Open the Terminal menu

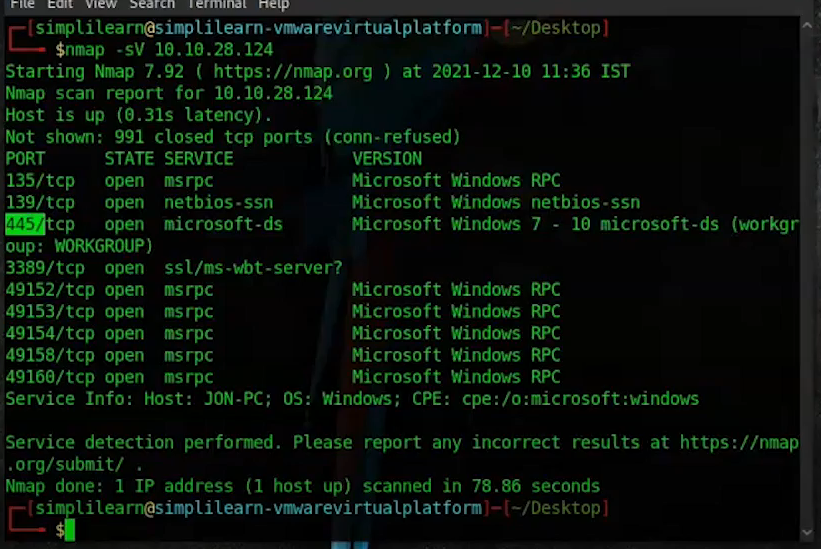[x=217, y=5]
